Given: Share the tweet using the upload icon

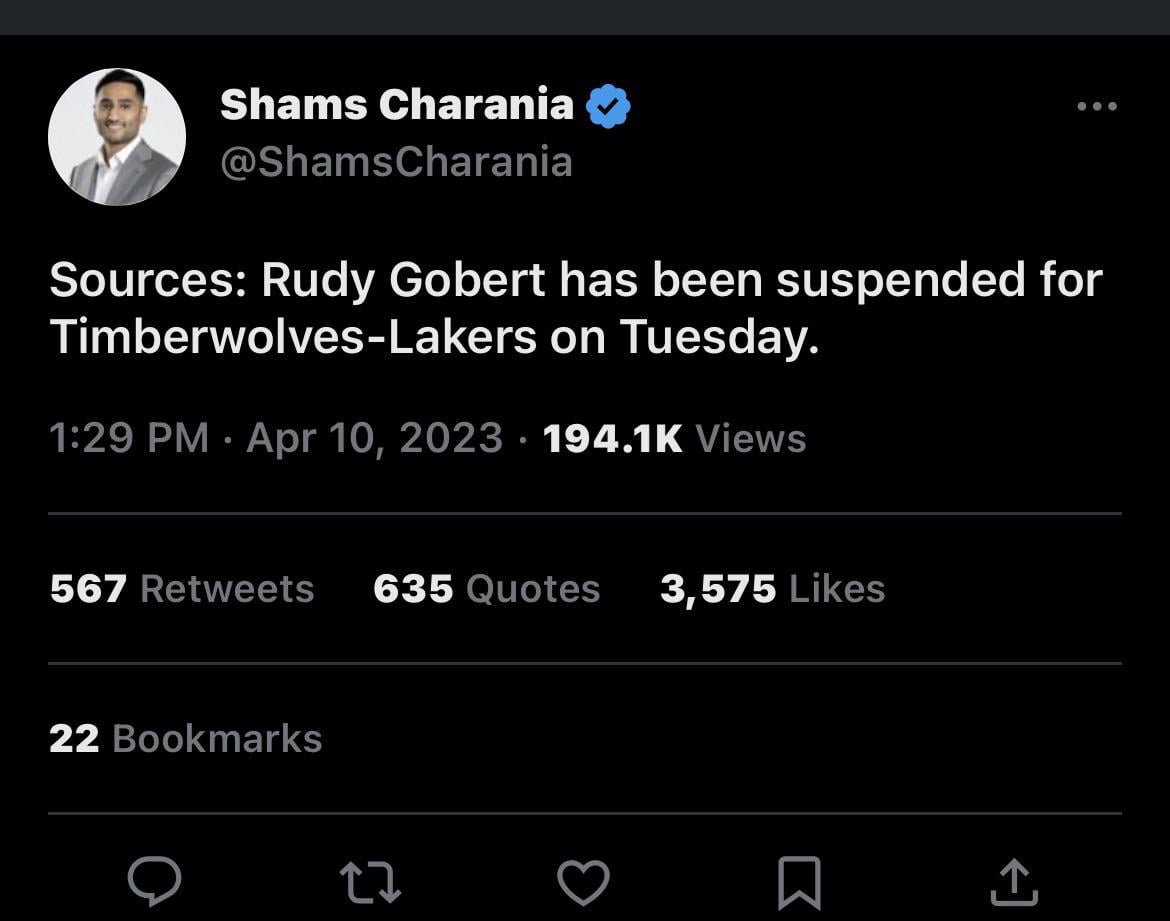Looking at the screenshot, I should [1013, 883].
